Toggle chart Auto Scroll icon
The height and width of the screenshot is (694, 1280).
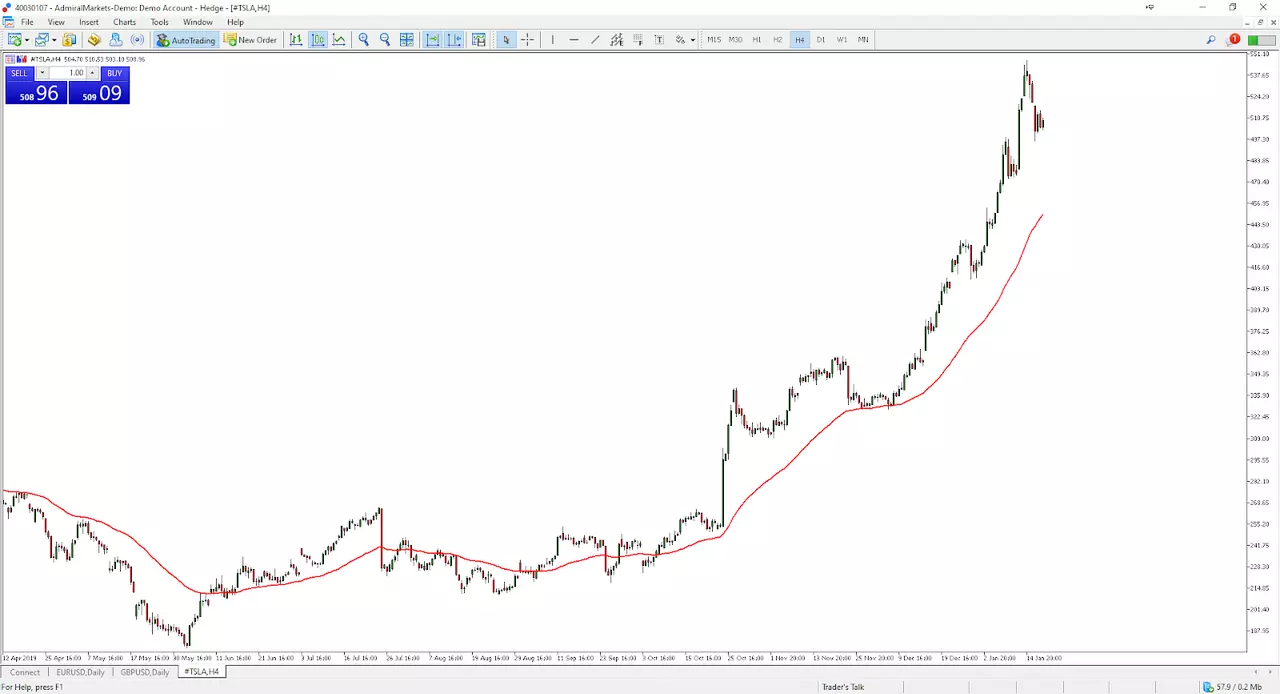pos(433,40)
